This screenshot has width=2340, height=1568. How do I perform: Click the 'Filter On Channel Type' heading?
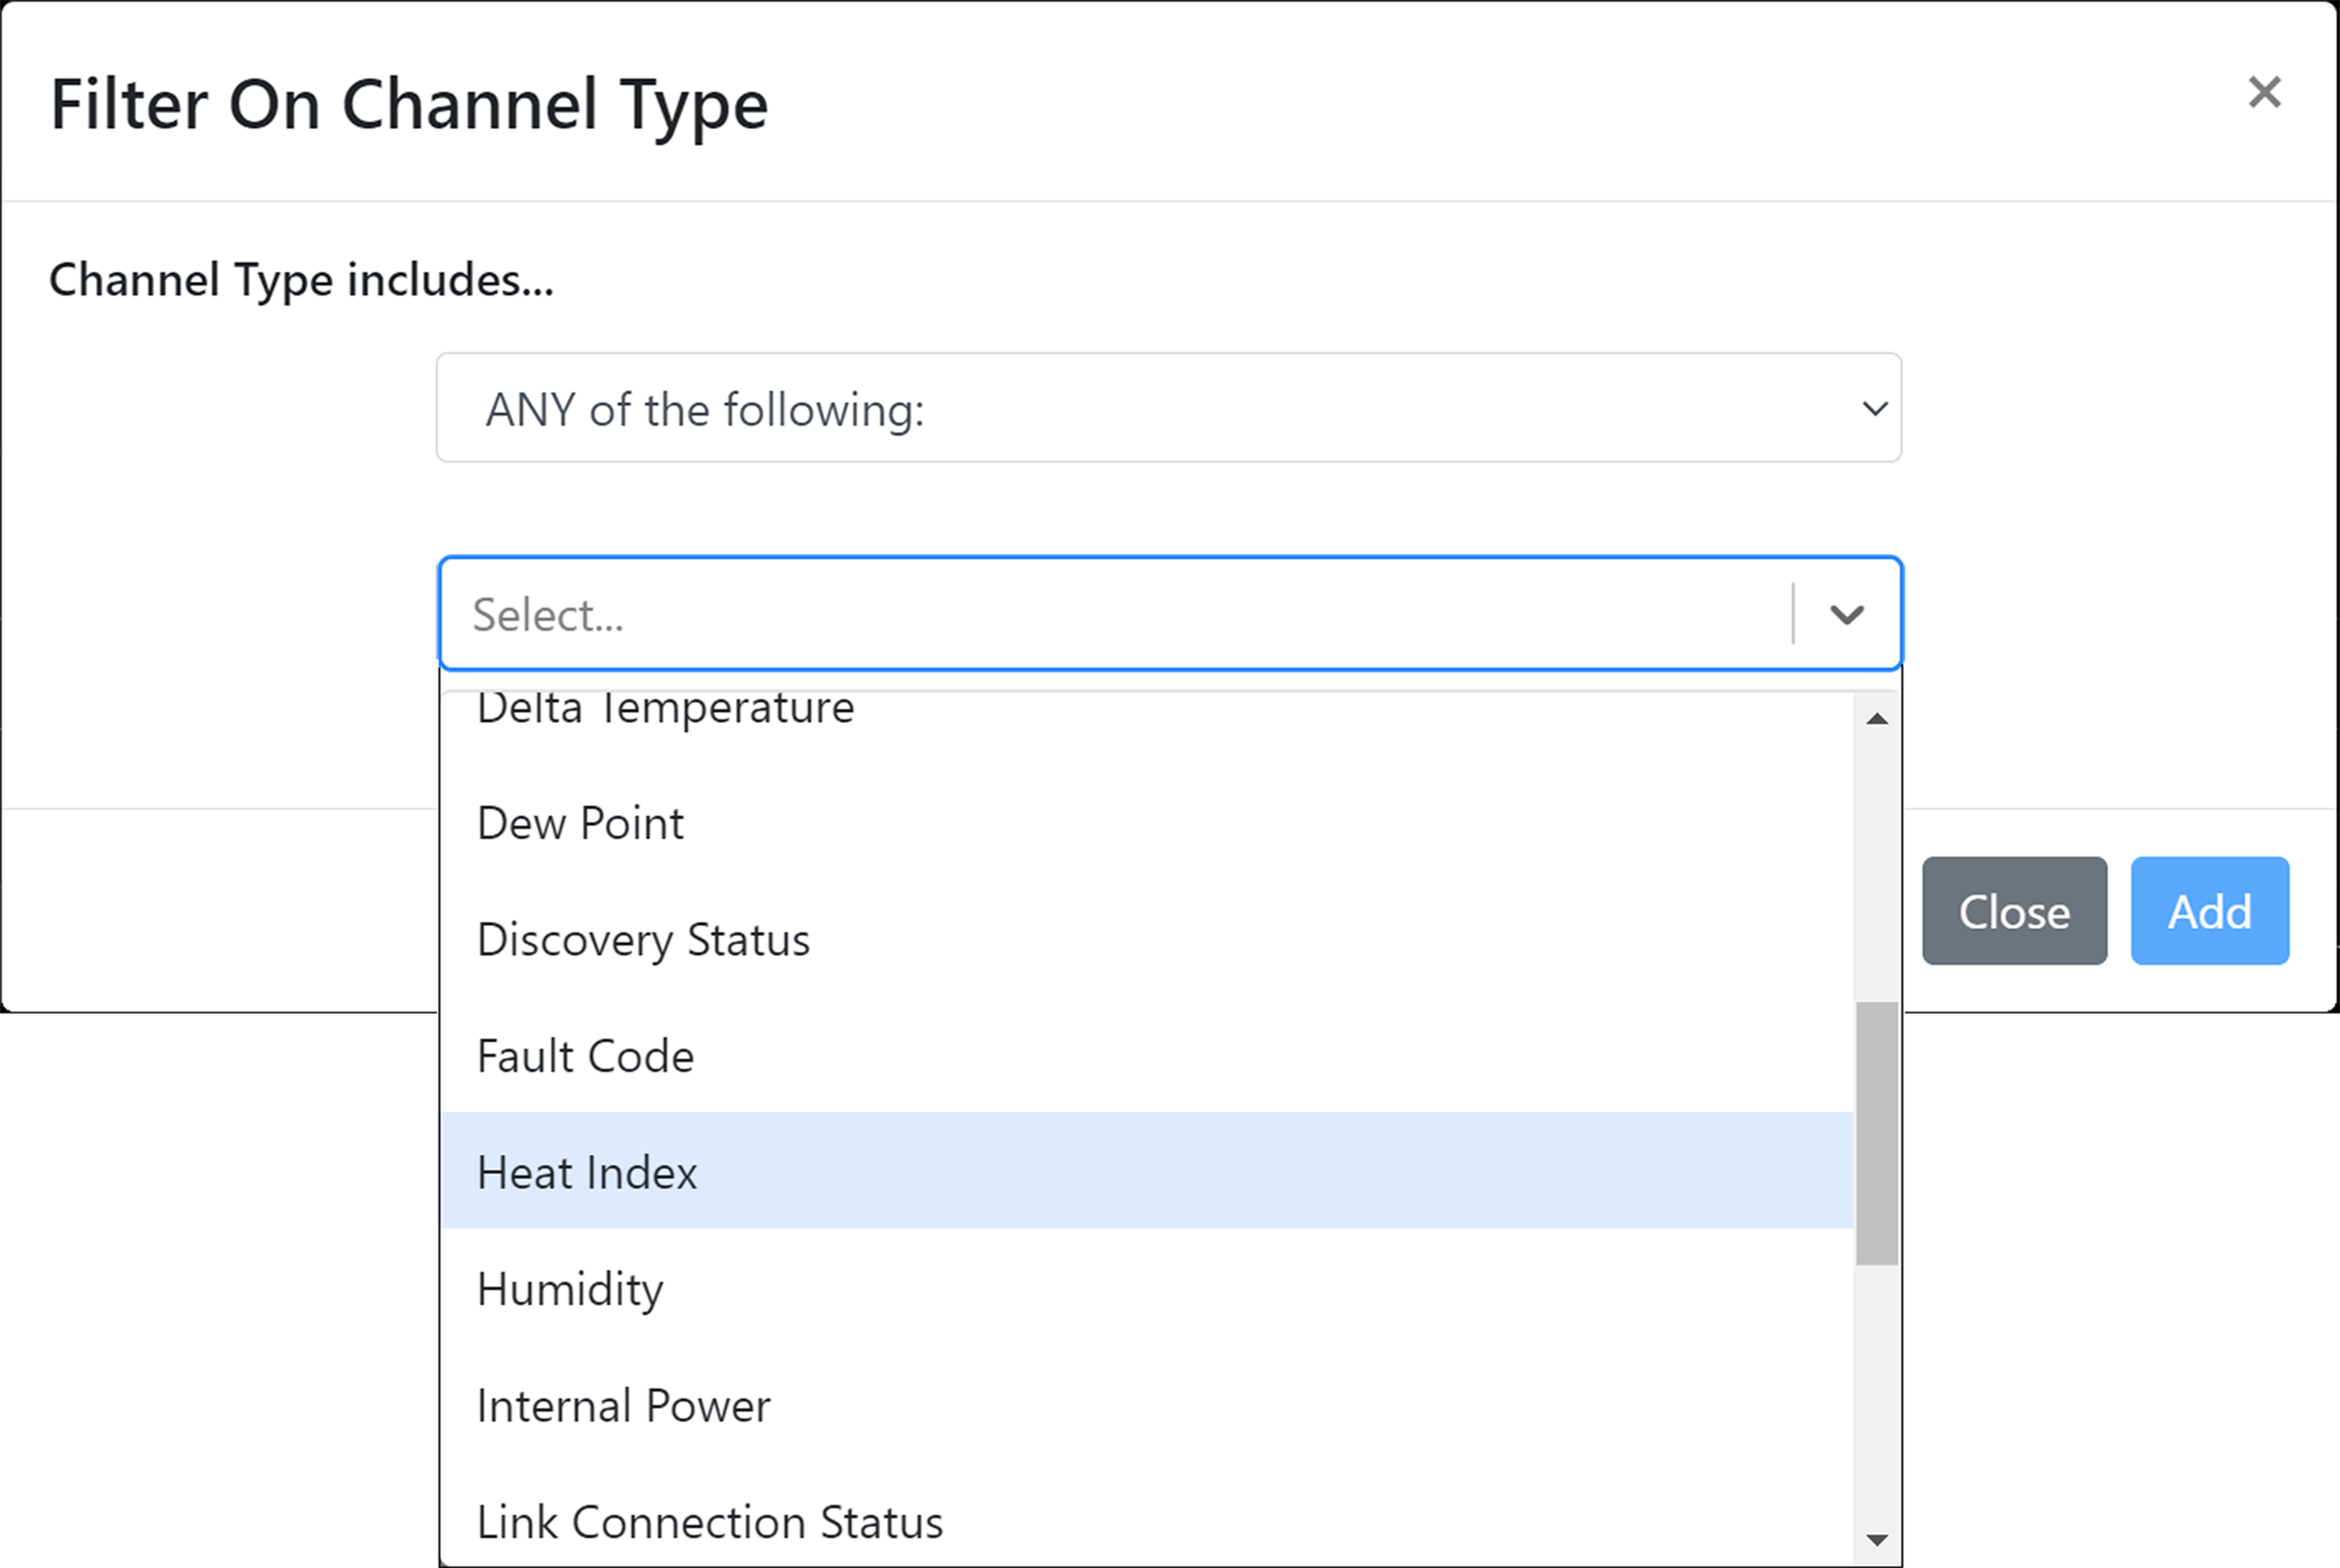click(x=409, y=105)
